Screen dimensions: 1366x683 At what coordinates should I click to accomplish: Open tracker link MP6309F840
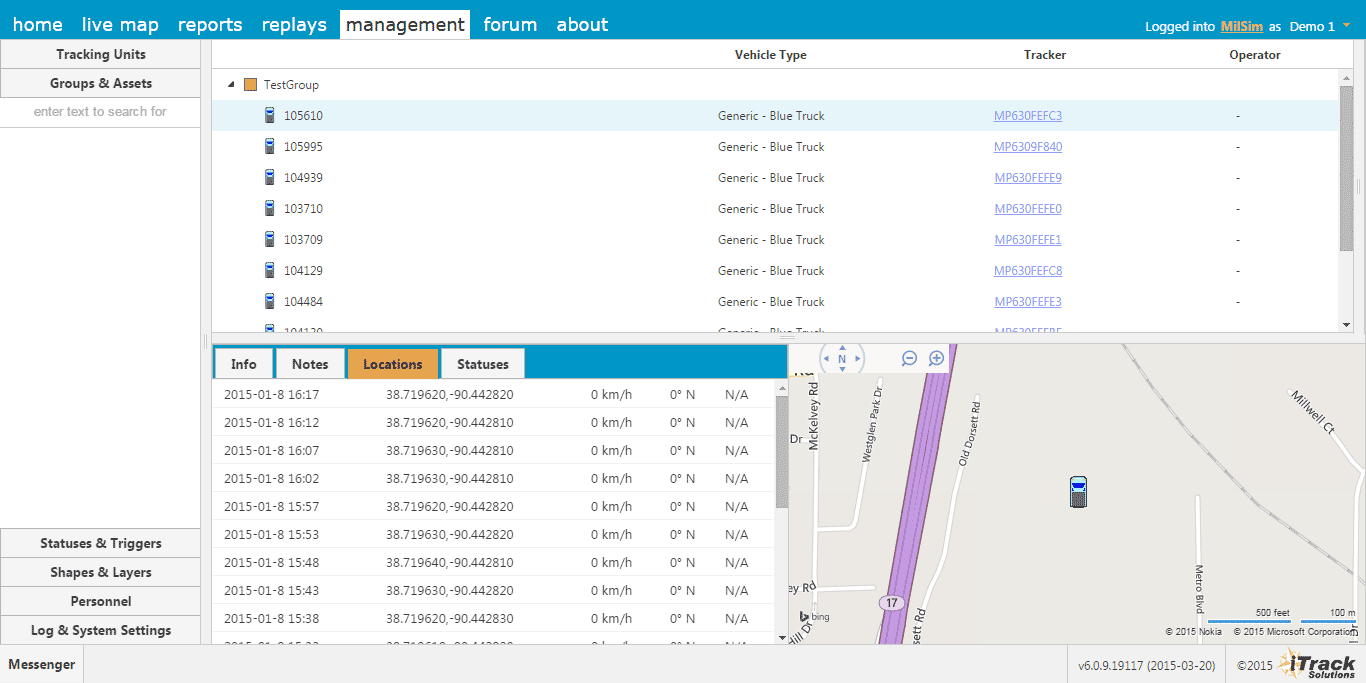click(x=1028, y=147)
